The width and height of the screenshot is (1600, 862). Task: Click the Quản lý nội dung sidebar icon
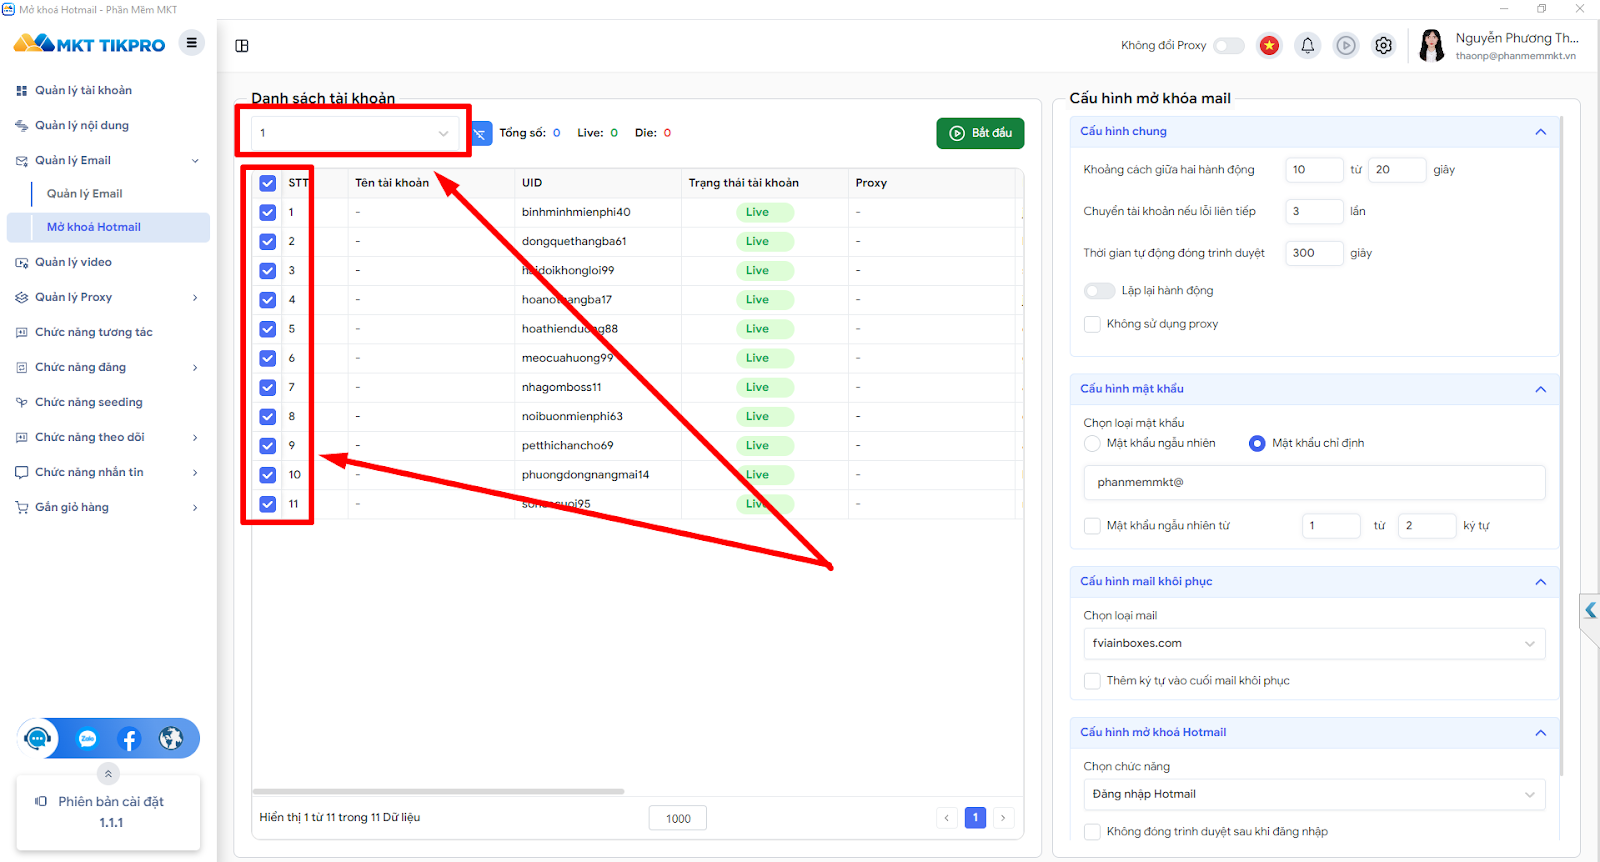click(22, 126)
